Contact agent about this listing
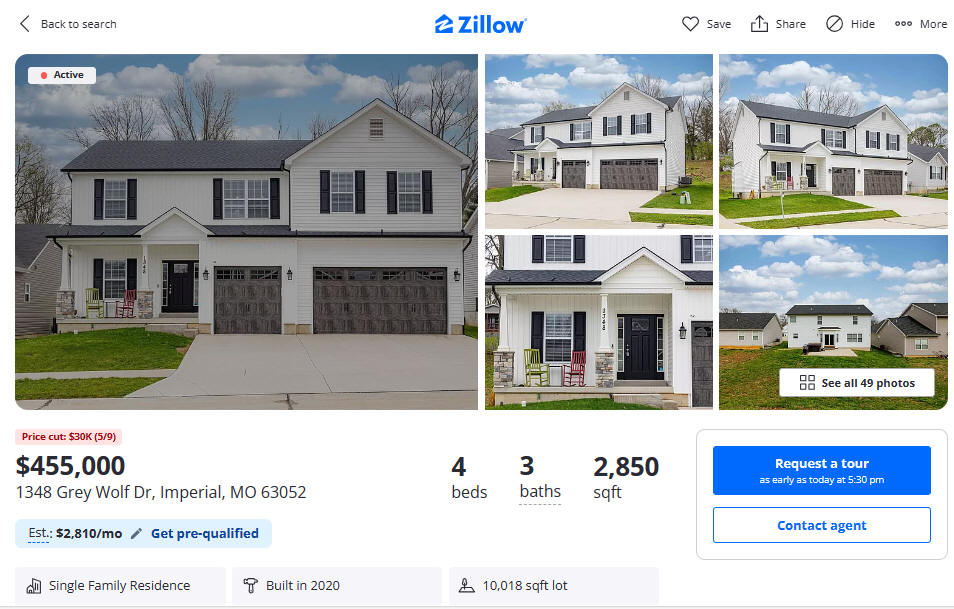Screen dimensions: 954x609 (821, 525)
